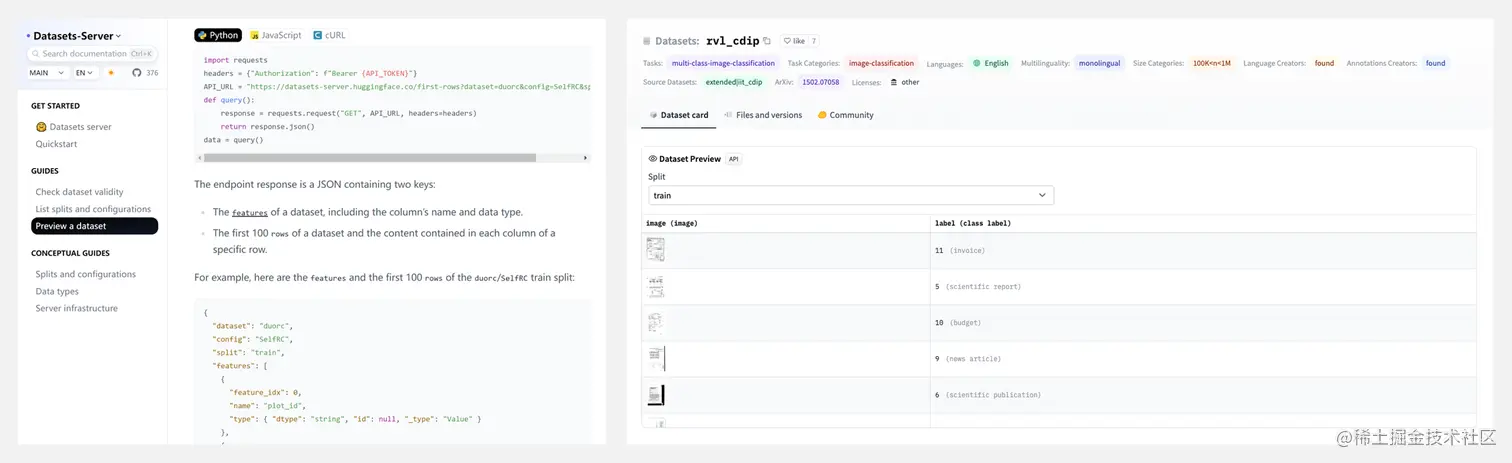Click the multi-class-image-classification task tag
Screen dimensions: 1512x463
coord(723,63)
